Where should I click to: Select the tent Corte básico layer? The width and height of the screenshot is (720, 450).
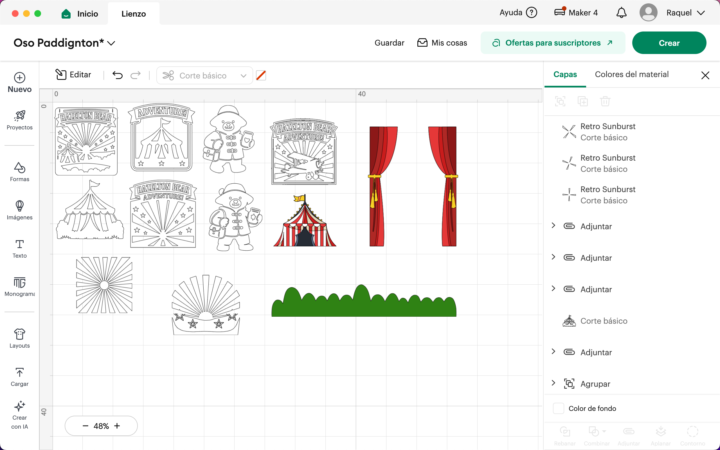click(632, 321)
